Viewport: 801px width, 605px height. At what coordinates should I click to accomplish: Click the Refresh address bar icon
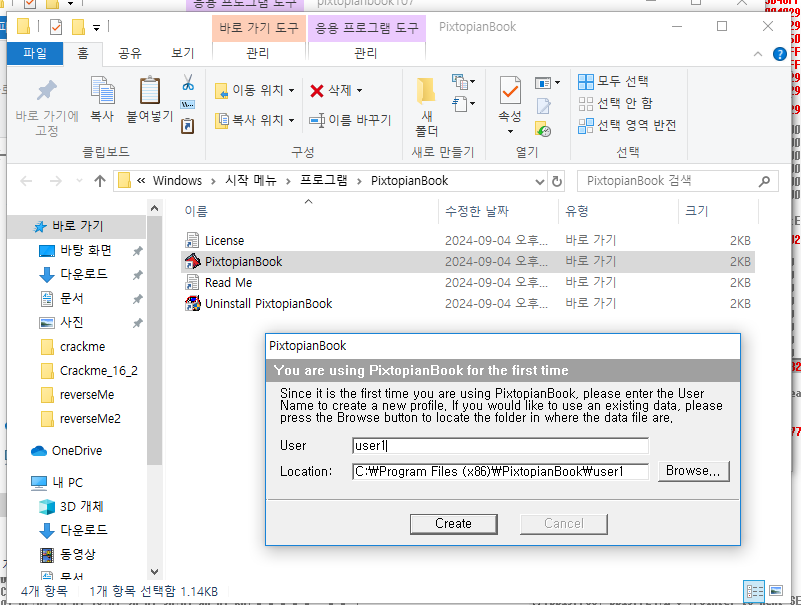[557, 181]
